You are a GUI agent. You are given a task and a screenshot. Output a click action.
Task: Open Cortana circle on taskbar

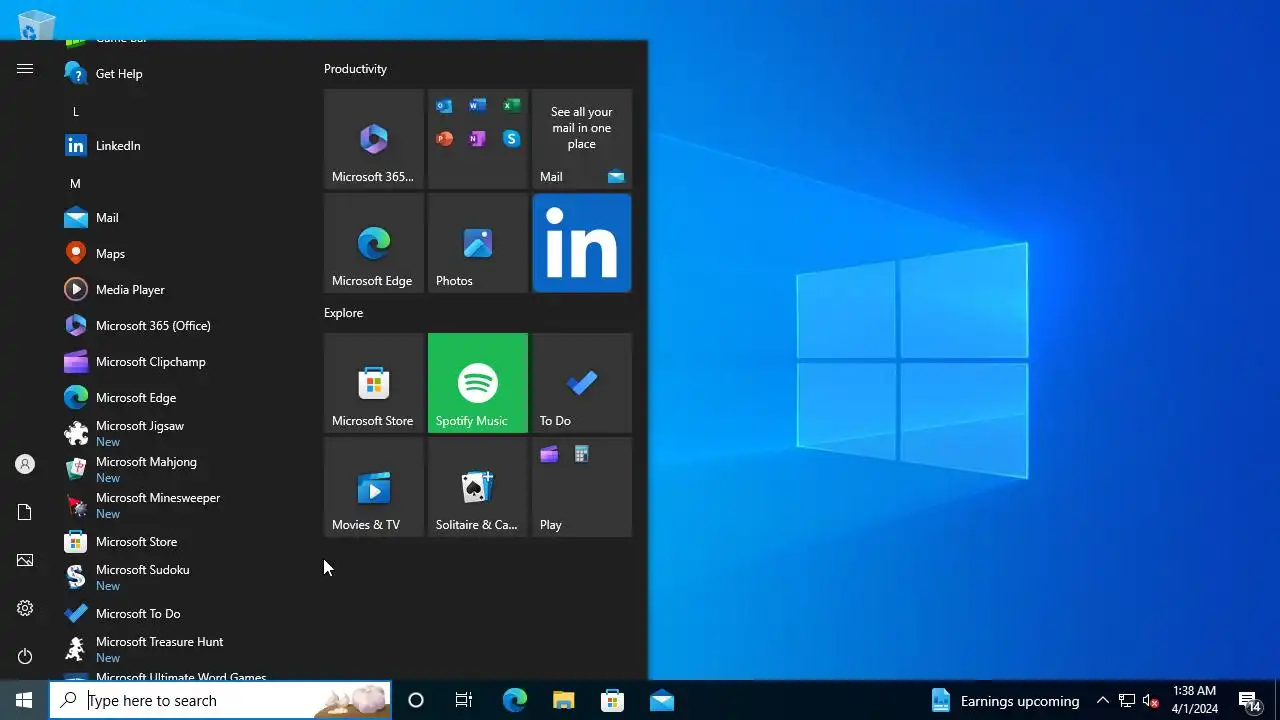click(416, 700)
